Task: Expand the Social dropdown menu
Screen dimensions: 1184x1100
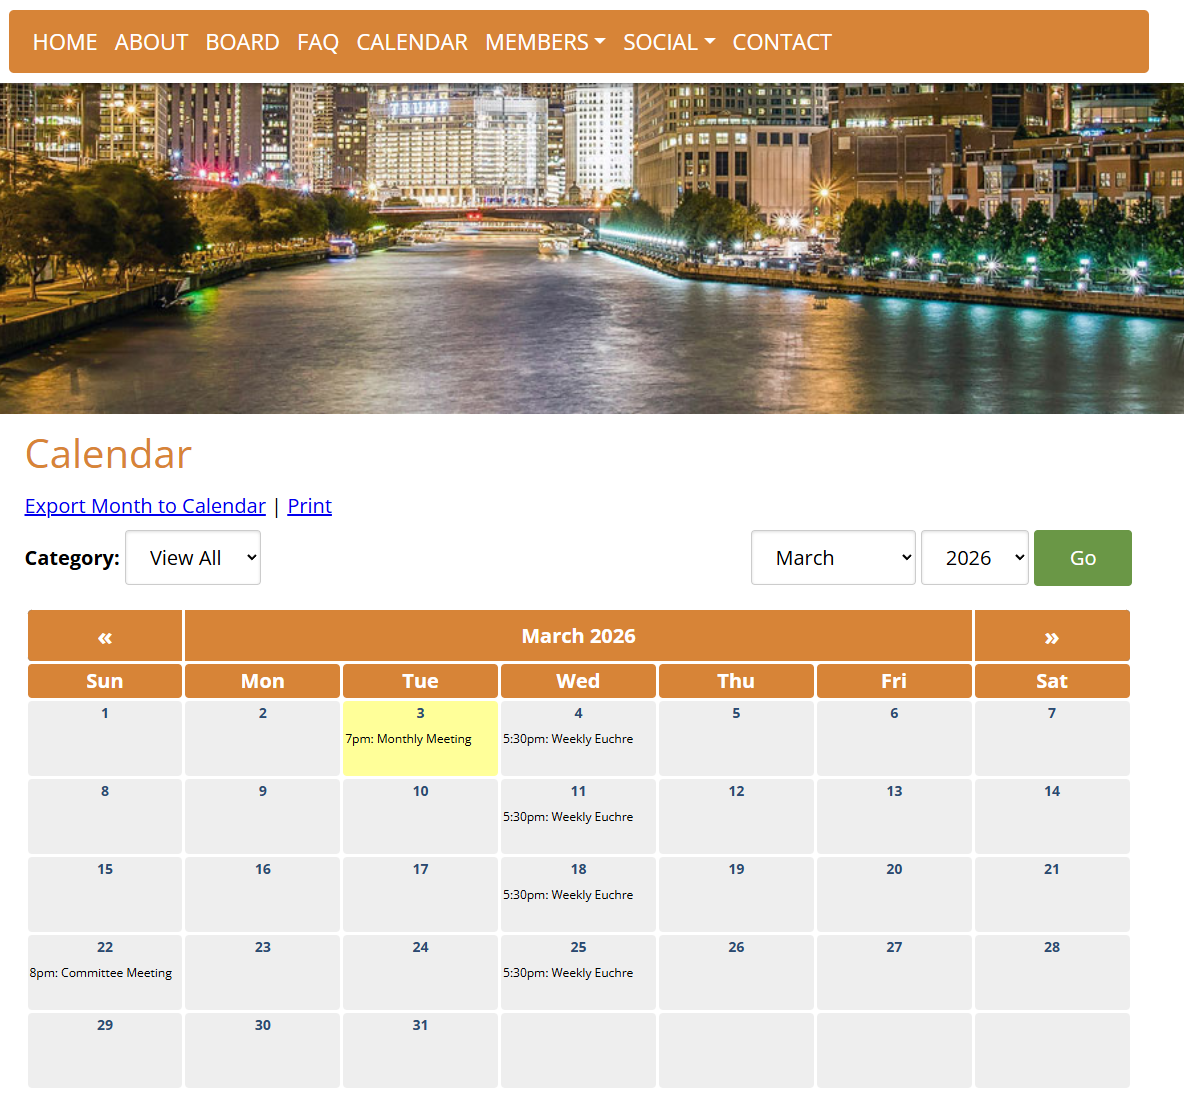Action: (668, 42)
